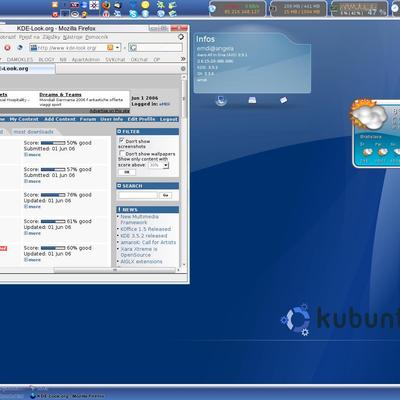The width and height of the screenshot is (400, 400).
Task: Open "amaroK: Call for Artists" news link
Action: click(x=148, y=242)
